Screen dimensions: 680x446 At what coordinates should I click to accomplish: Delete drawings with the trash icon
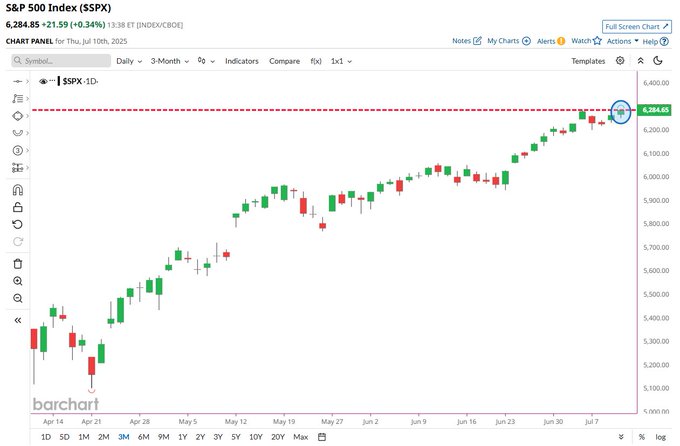coord(18,264)
